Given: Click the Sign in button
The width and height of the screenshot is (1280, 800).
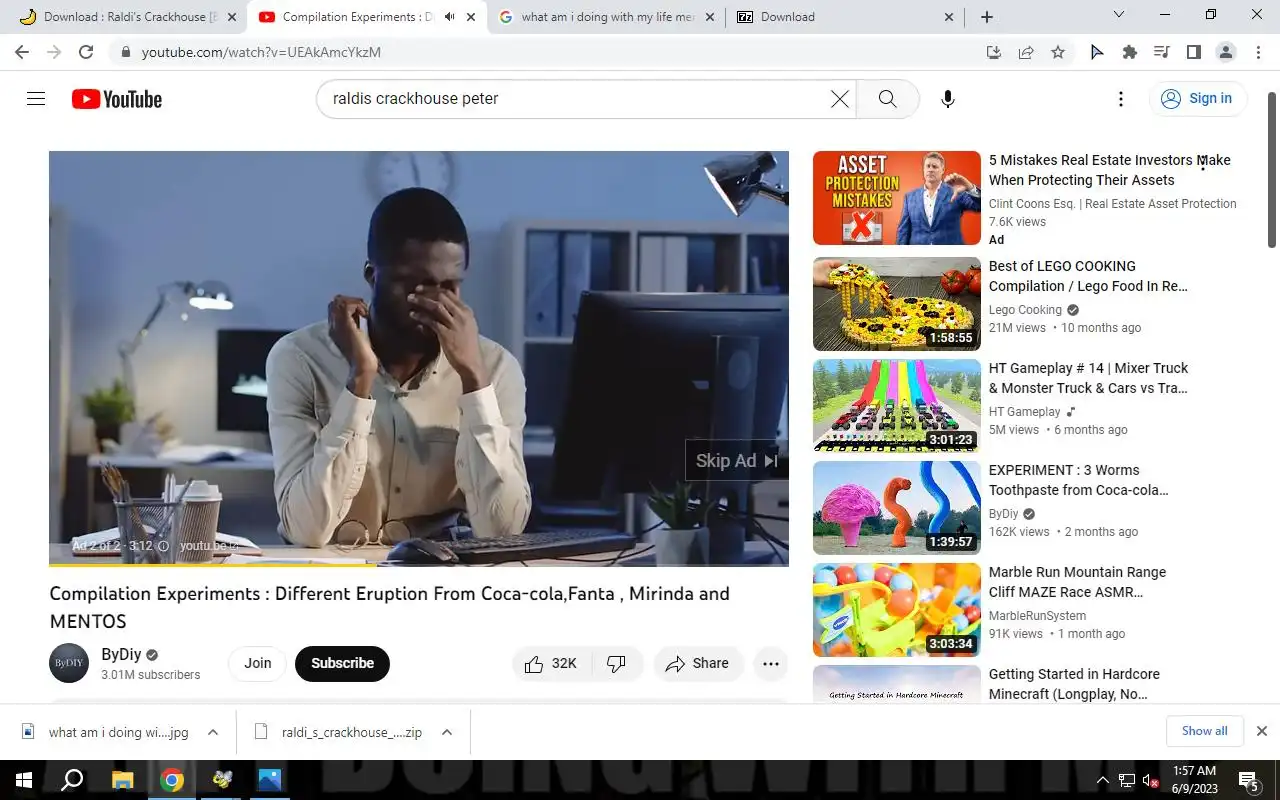Looking at the screenshot, I should 1197,98.
